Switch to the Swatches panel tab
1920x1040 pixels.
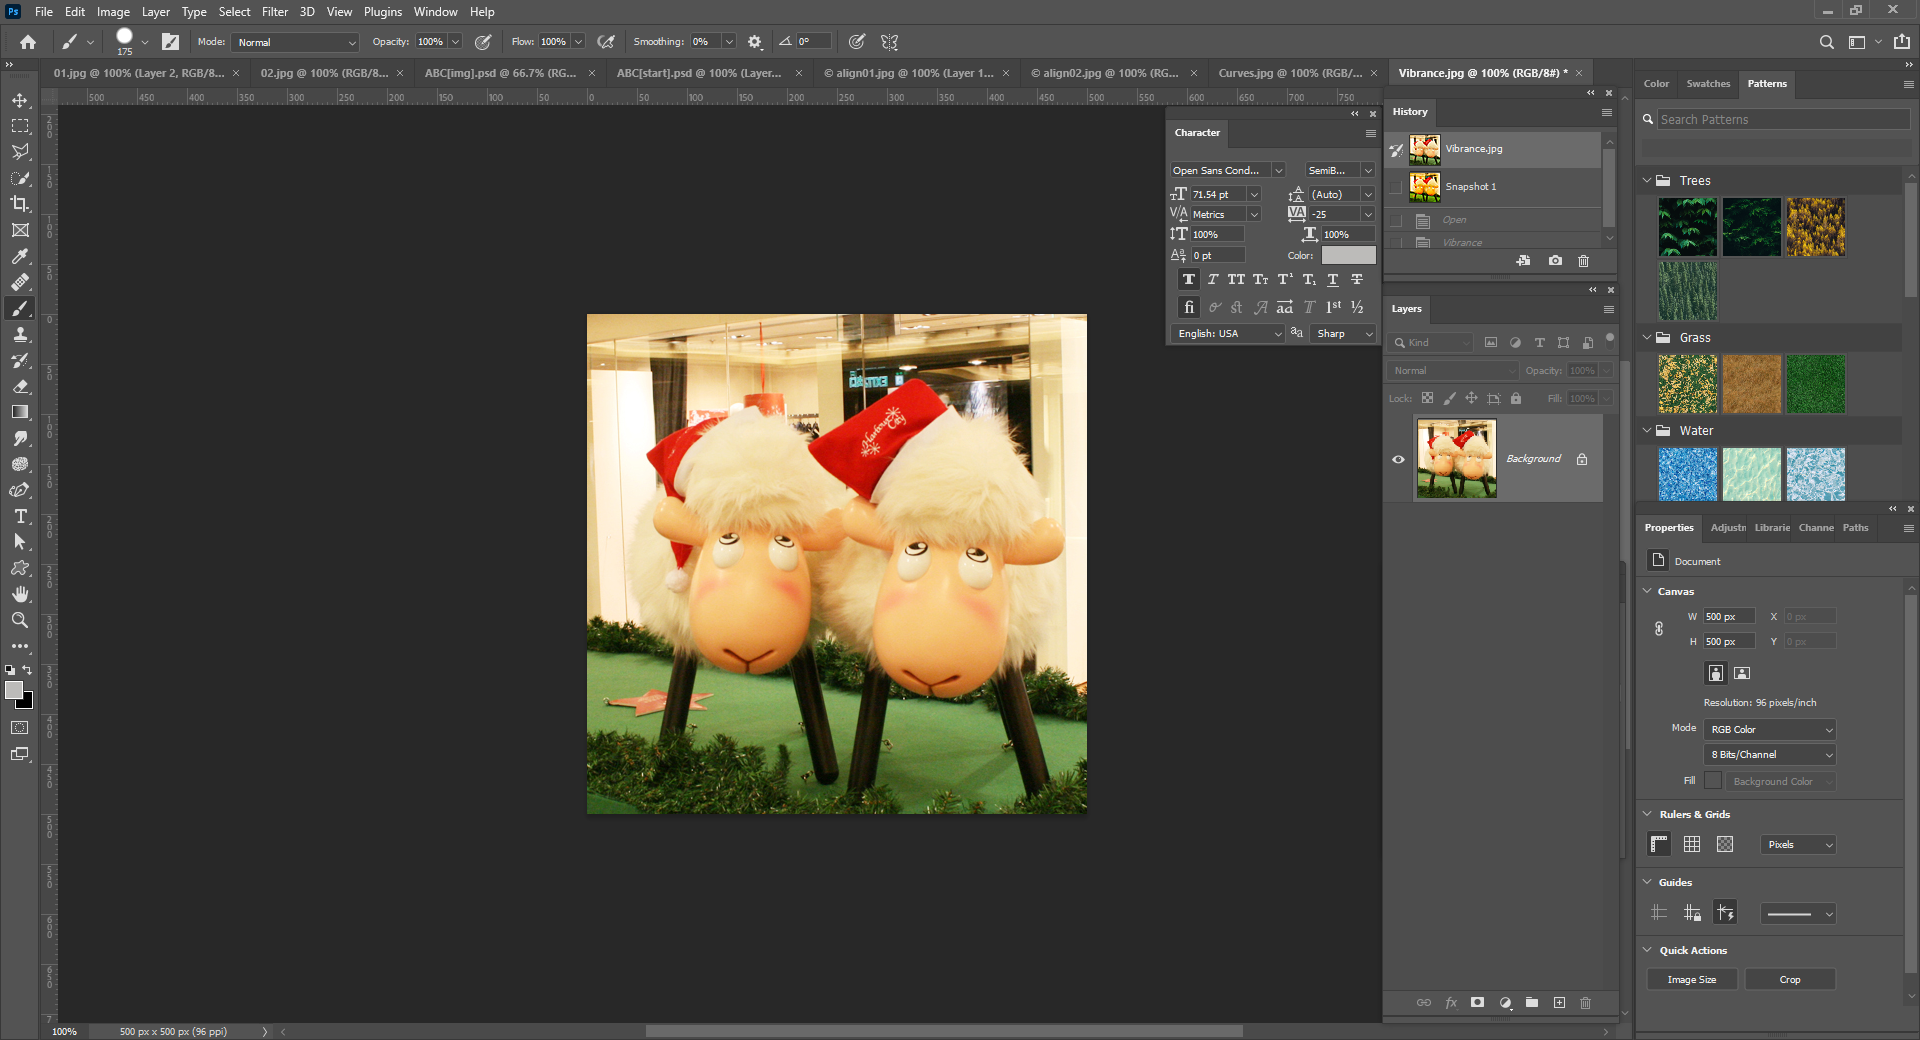pyautogui.click(x=1707, y=84)
